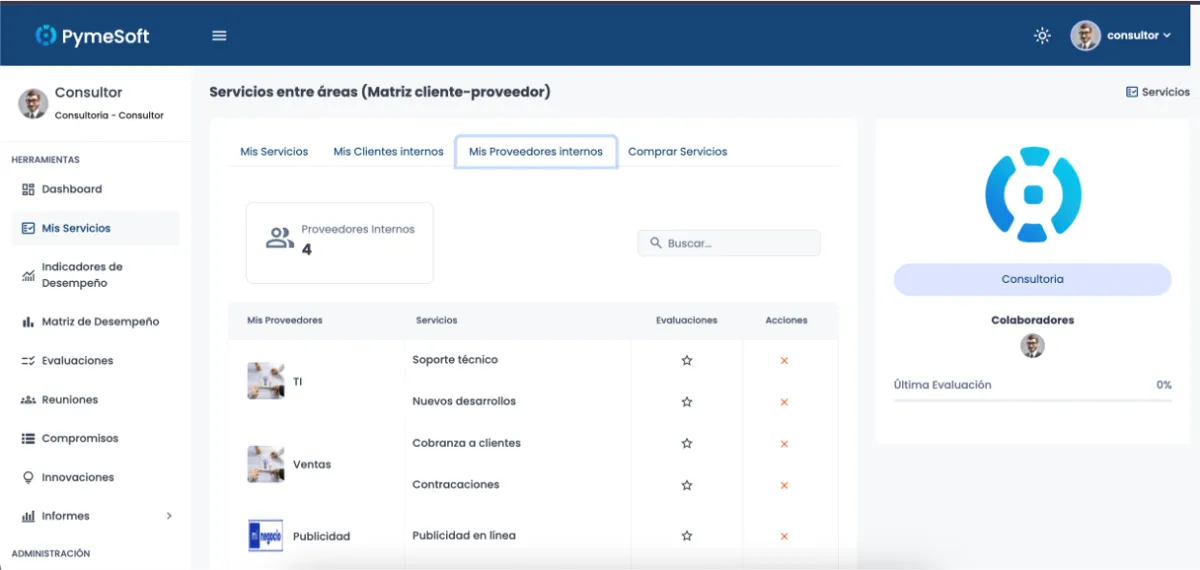The height and width of the screenshot is (570, 1200).
Task: Click the Matriz de Desempeño icon
Action: tap(28, 322)
